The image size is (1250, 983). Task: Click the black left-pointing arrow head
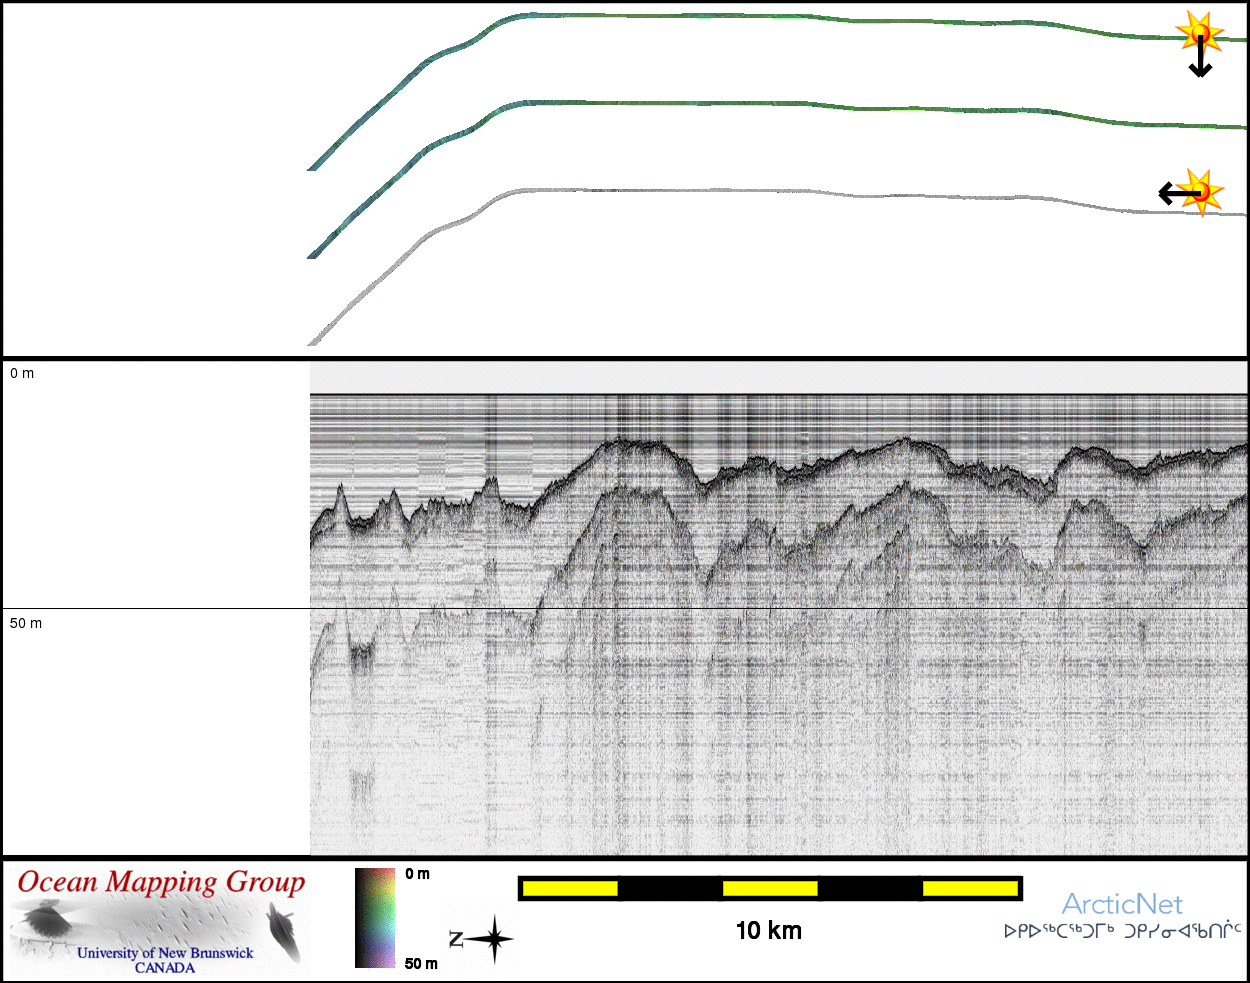point(1167,193)
